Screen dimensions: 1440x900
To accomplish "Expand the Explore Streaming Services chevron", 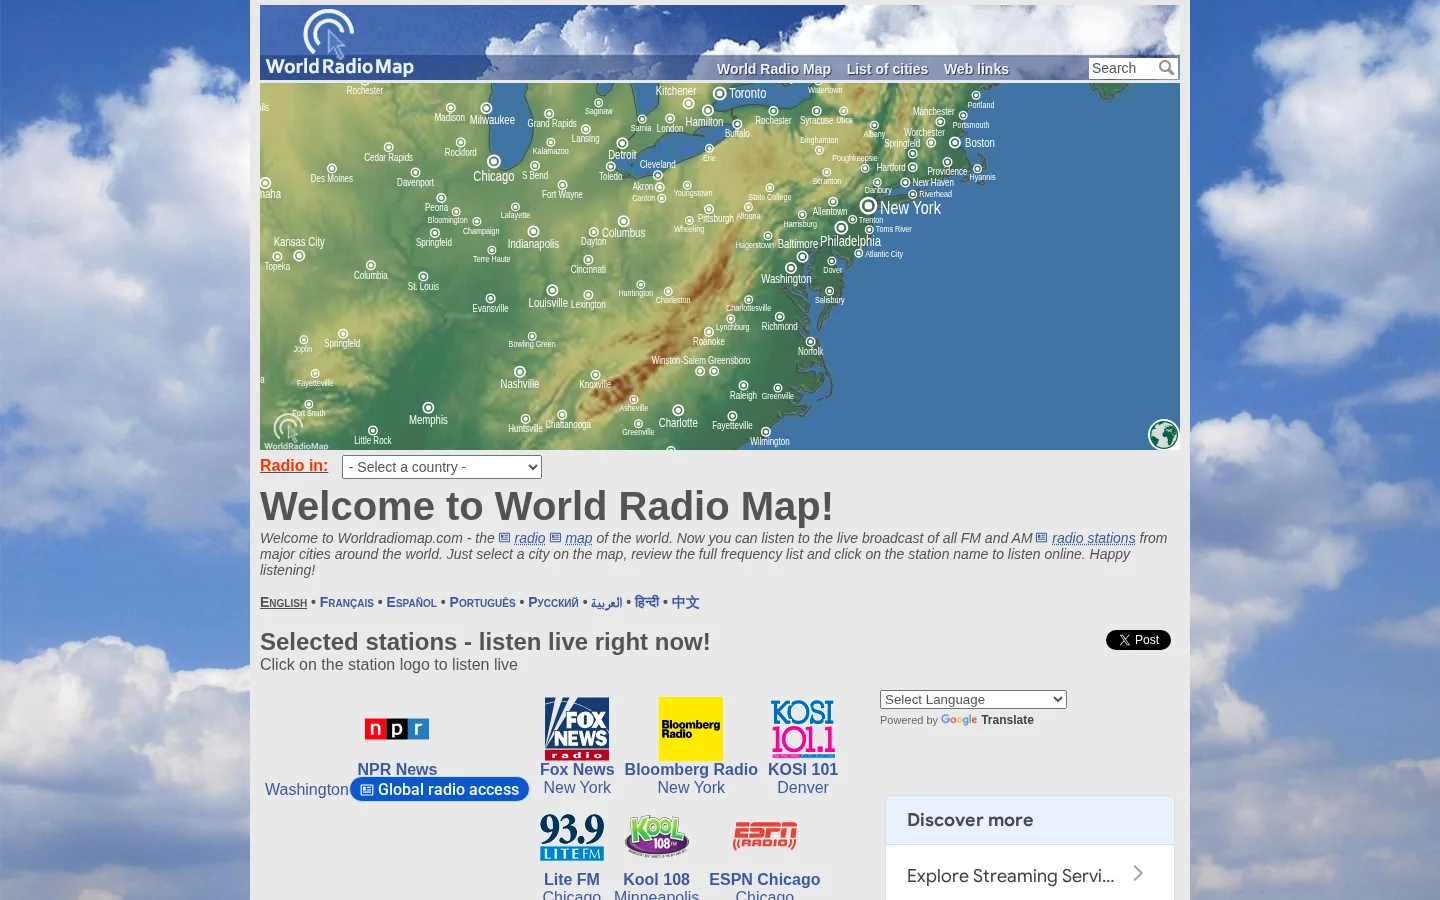I will 1138,874.
